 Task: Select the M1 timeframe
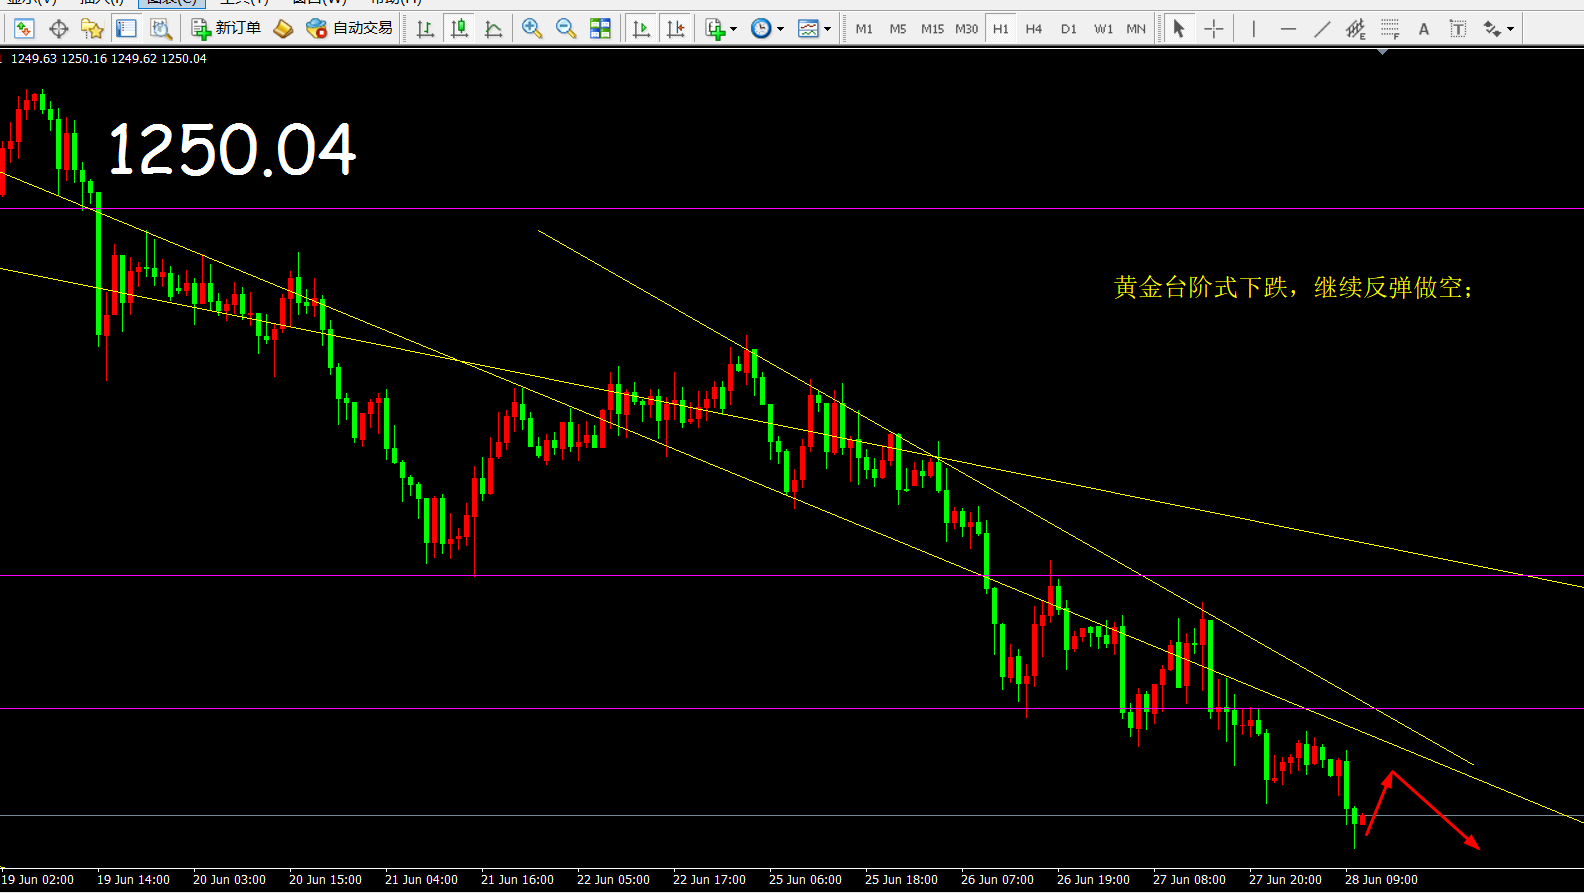point(864,29)
